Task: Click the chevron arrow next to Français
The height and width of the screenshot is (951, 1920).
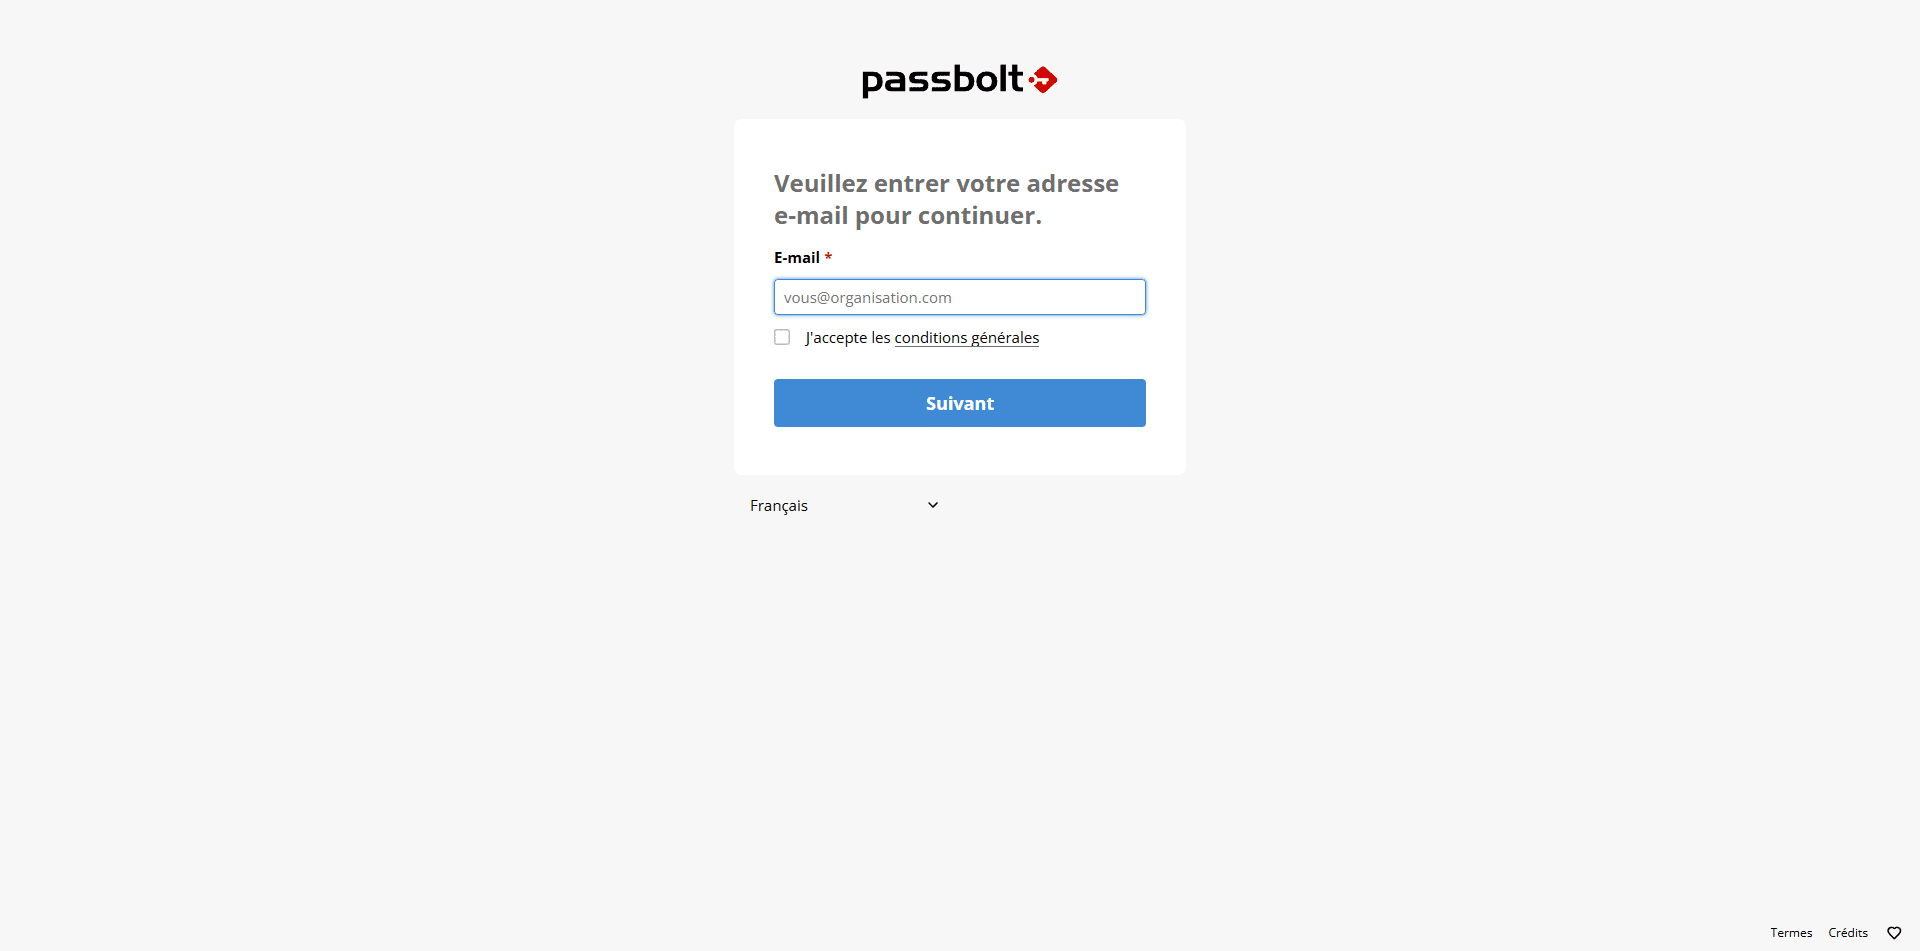Action: [x=932, y=505]
